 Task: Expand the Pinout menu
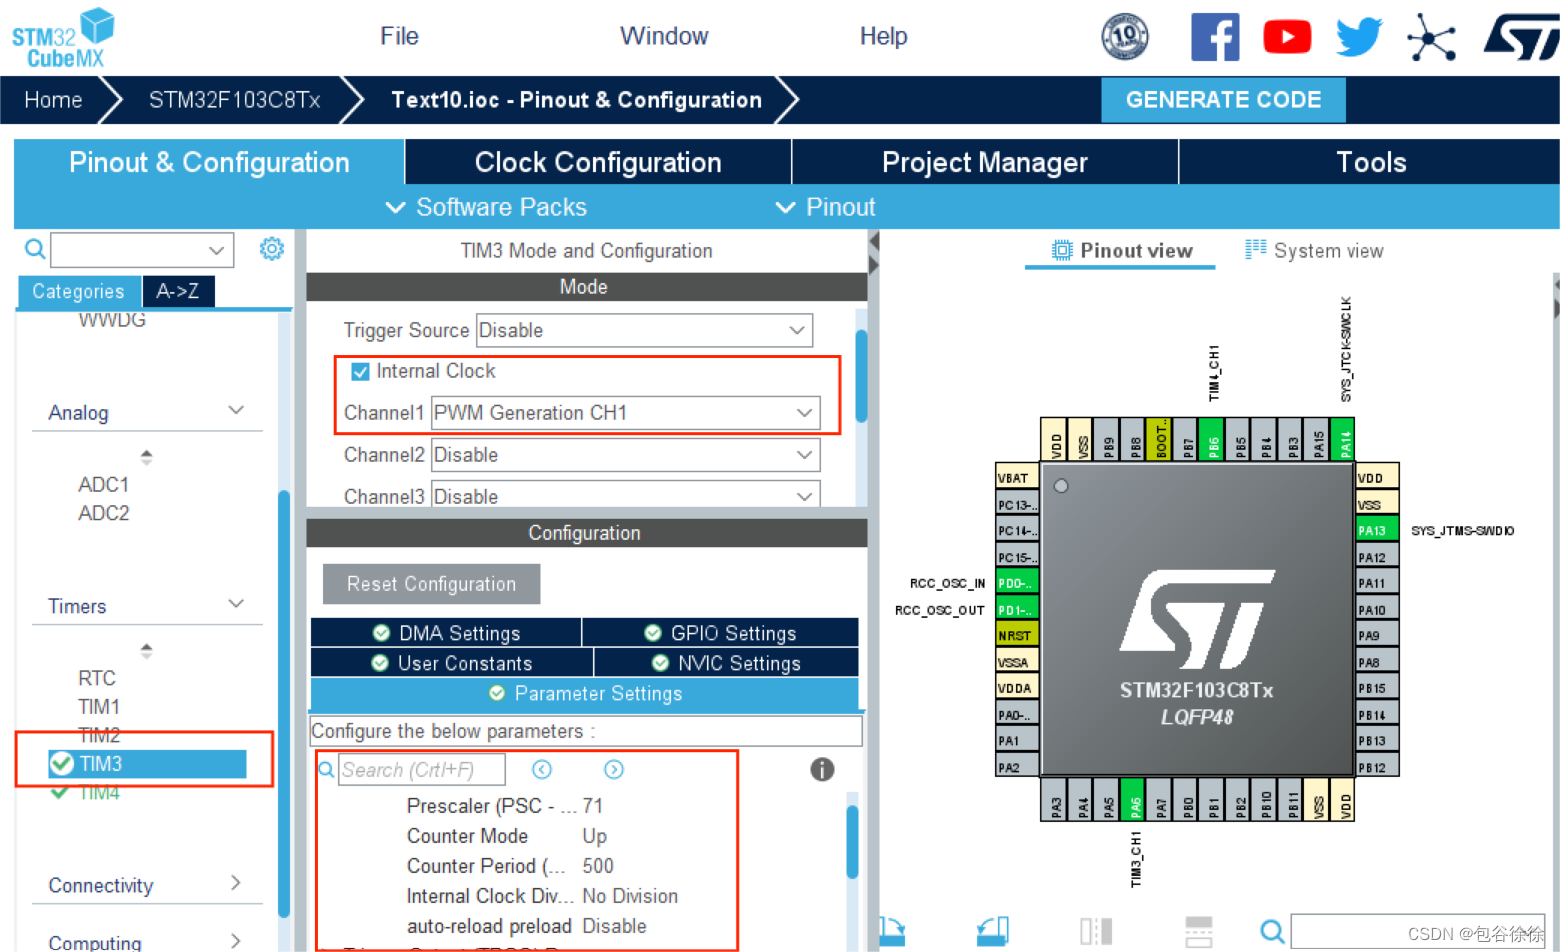tap(825, 207)
